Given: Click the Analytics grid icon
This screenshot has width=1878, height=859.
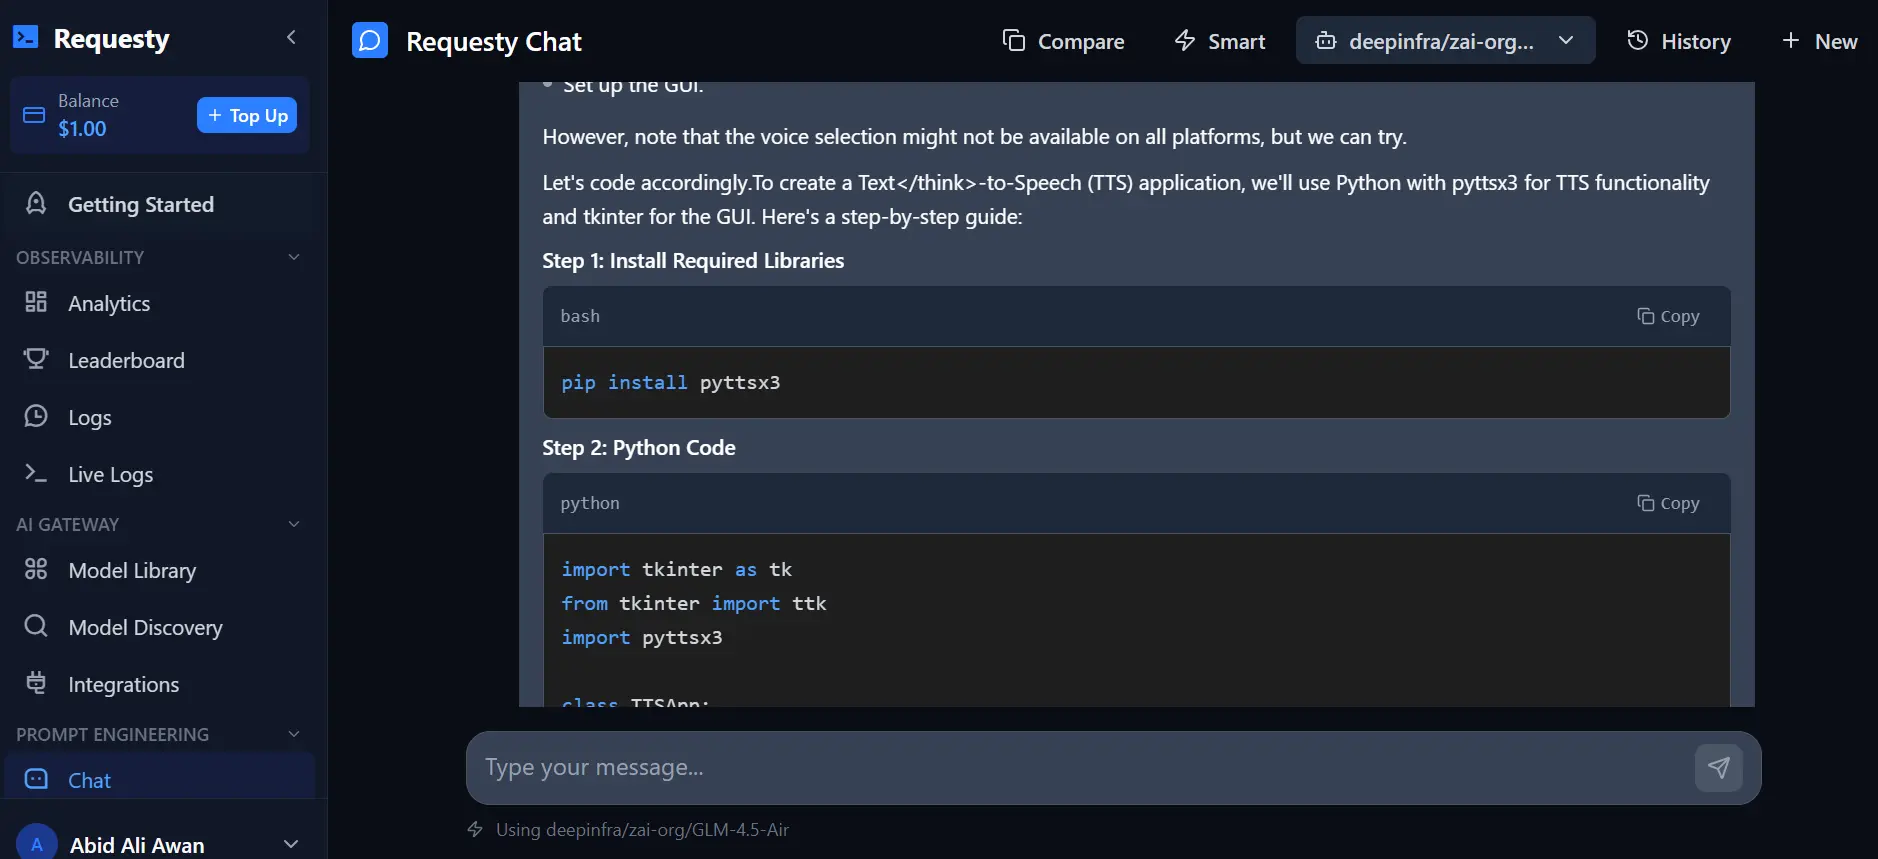Looking at the screenshot, I should [x=36, y=302].
